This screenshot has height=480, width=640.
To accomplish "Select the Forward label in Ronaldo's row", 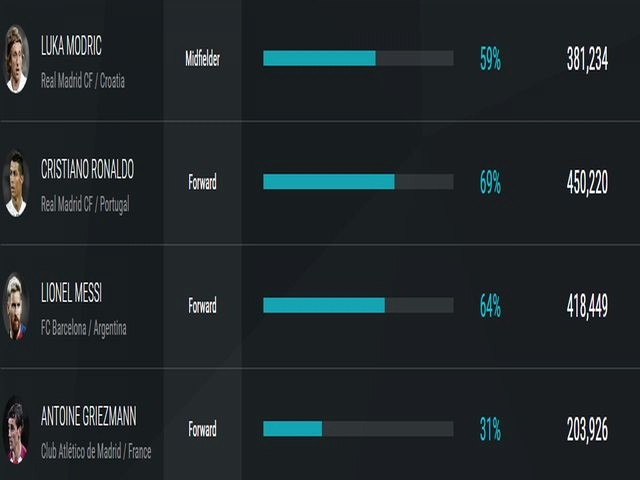I will [x=202, y=182].
